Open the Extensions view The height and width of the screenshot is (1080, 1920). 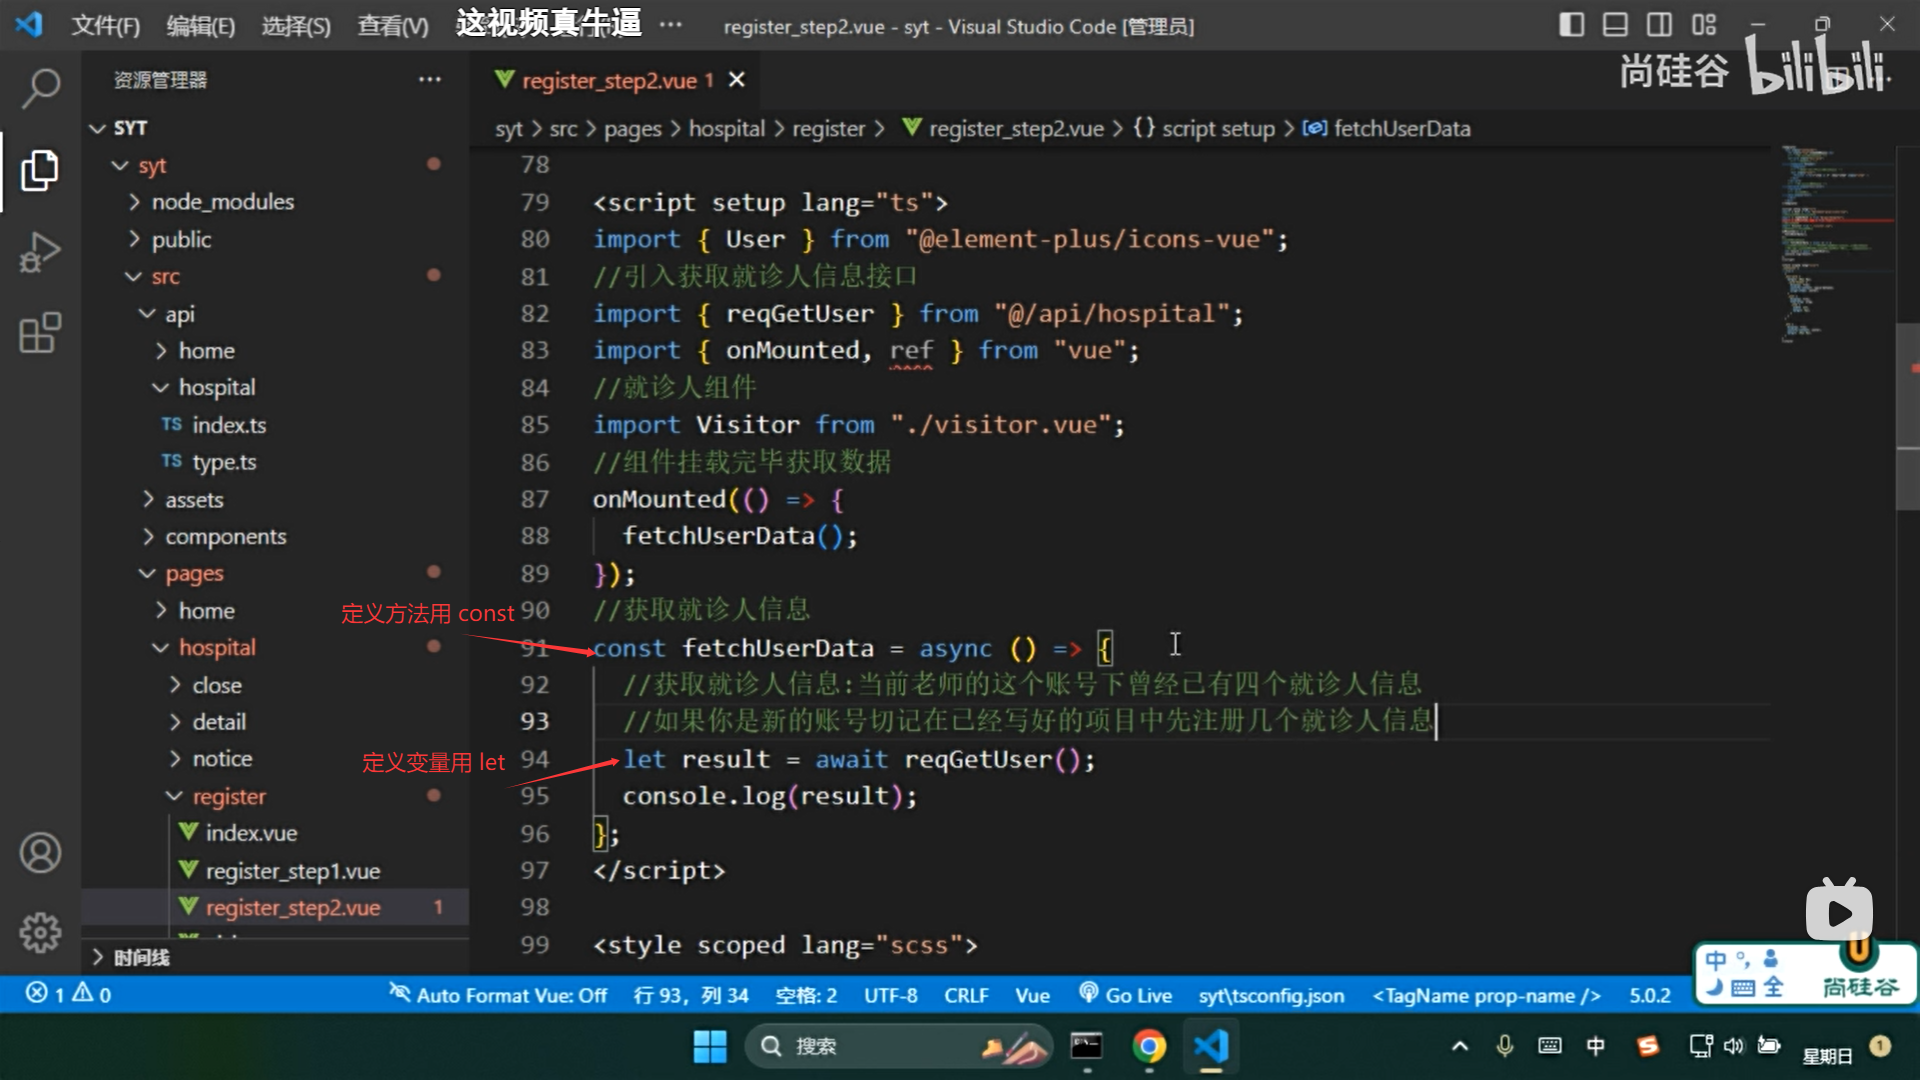[40, 333]
